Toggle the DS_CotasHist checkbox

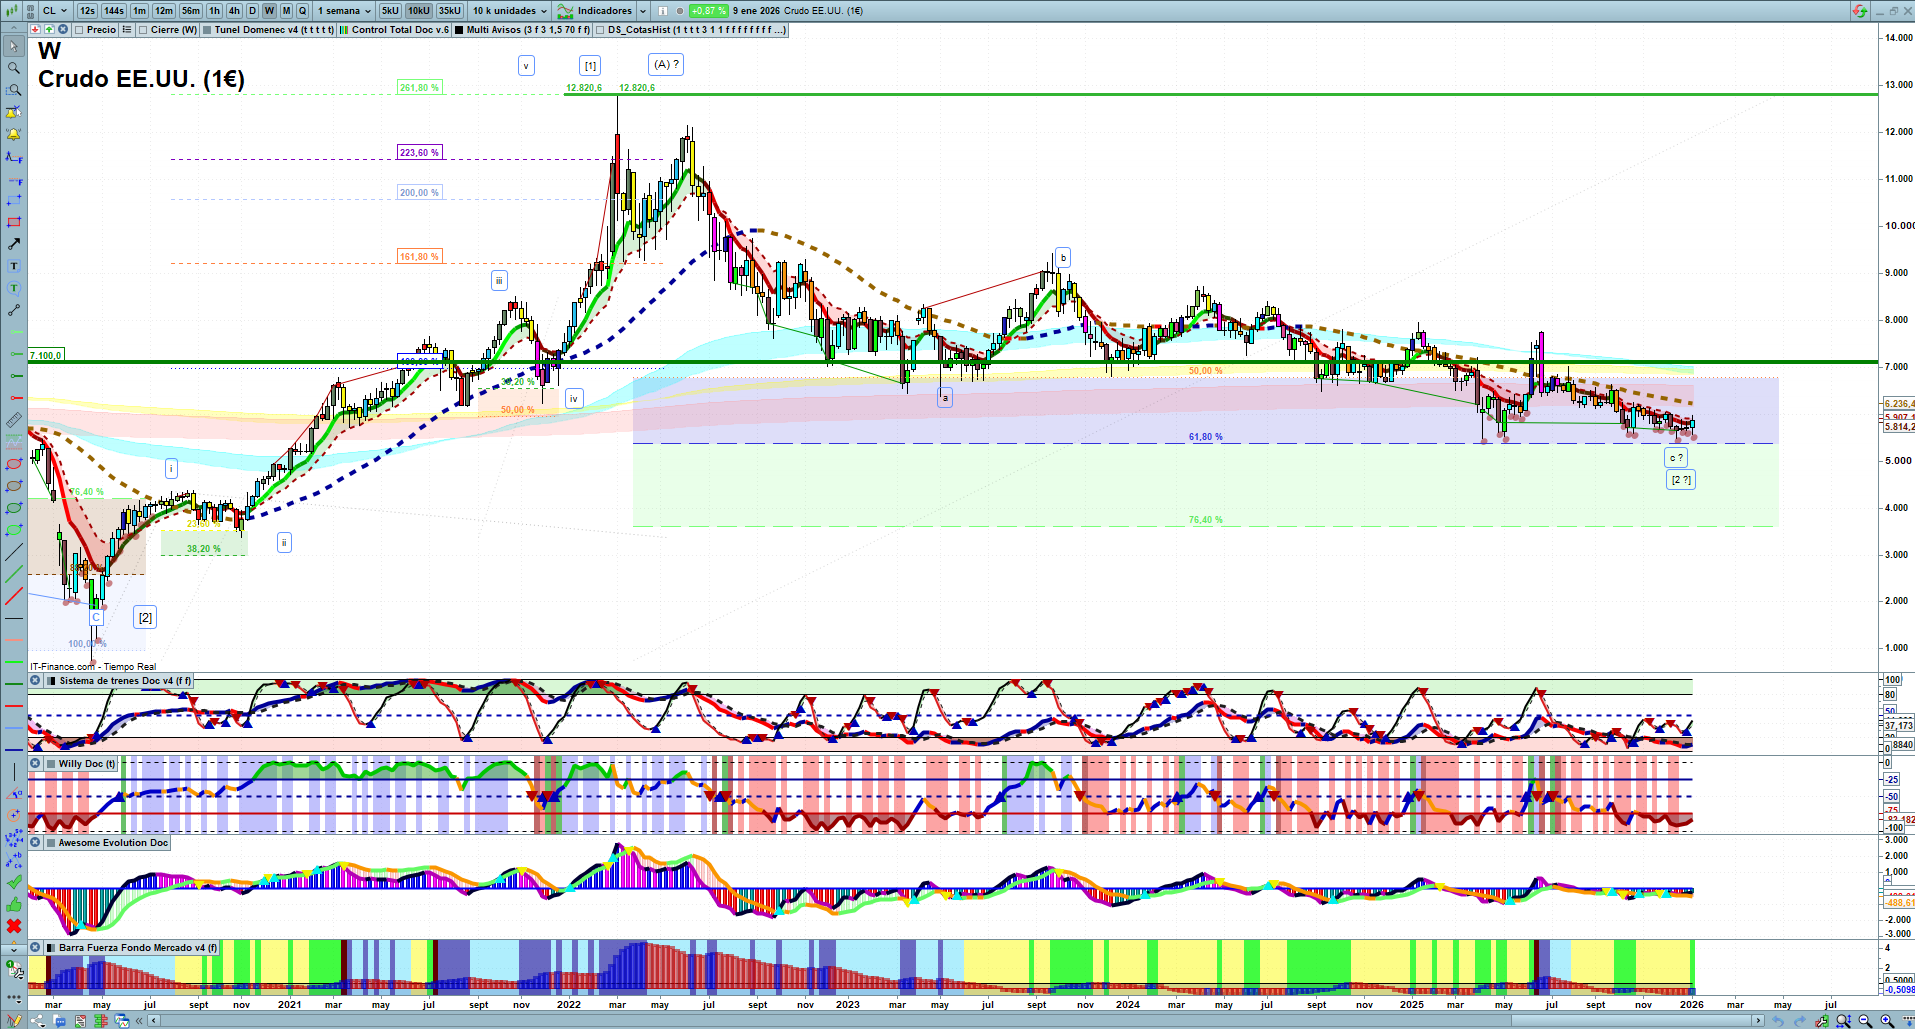tap(601, 30)
